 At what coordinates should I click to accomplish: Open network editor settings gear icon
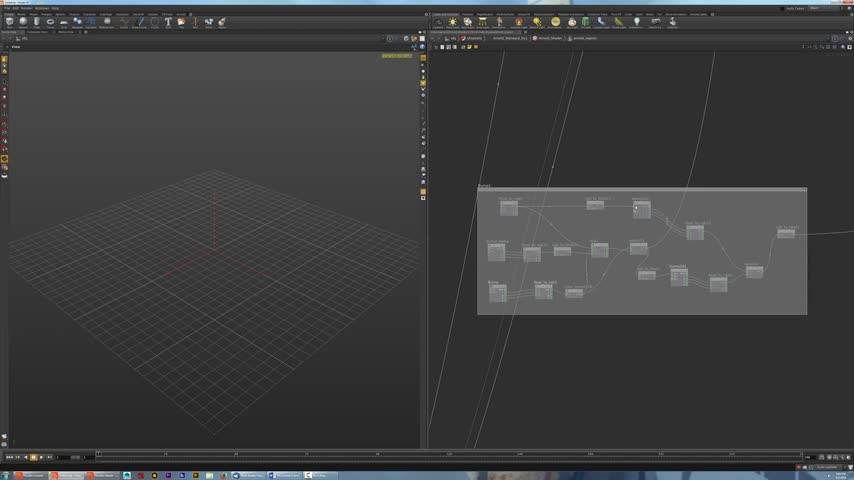[850, 39]
